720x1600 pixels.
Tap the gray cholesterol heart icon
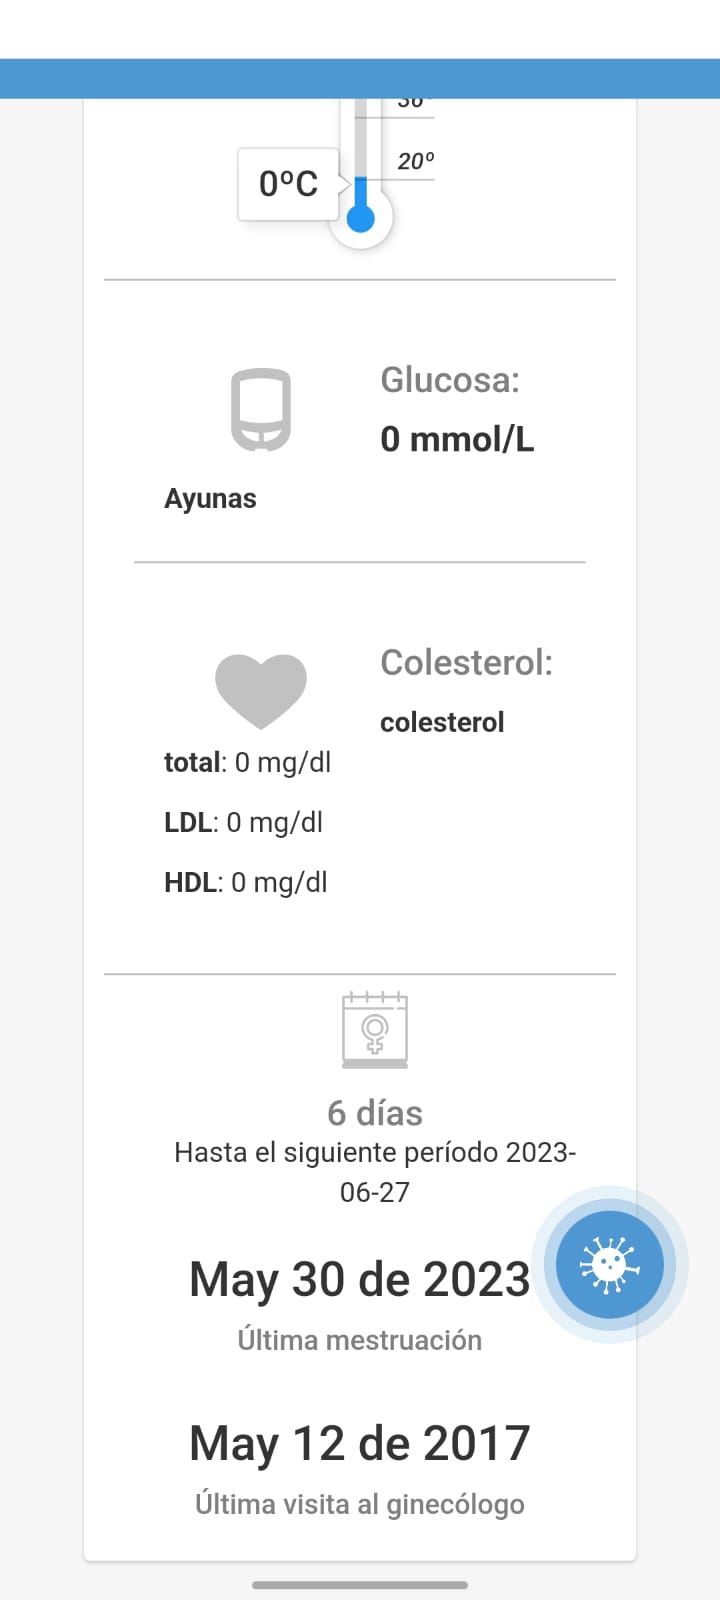coord(261,690)
